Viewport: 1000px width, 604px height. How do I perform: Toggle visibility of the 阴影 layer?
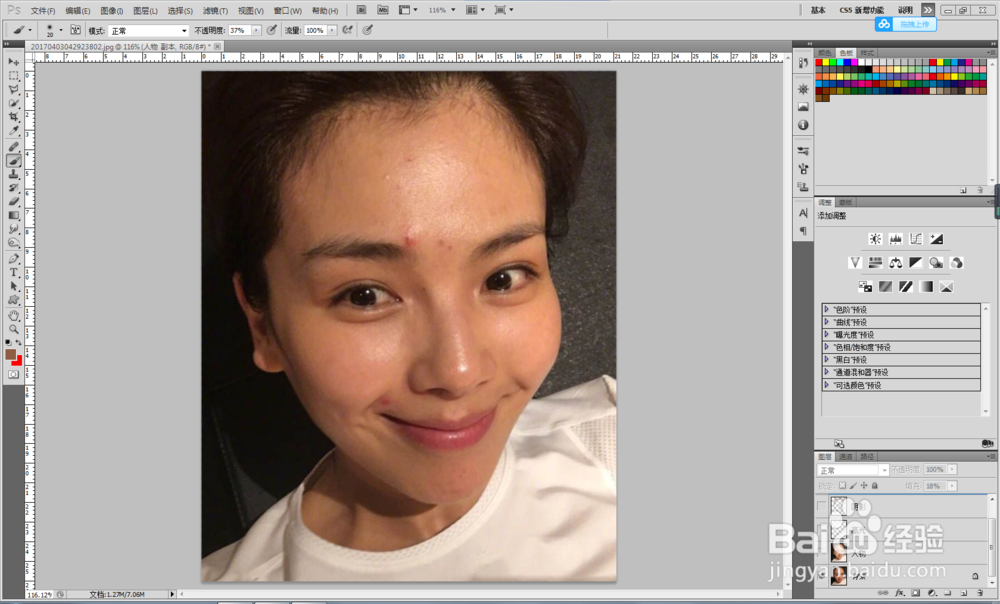(821, 506)
